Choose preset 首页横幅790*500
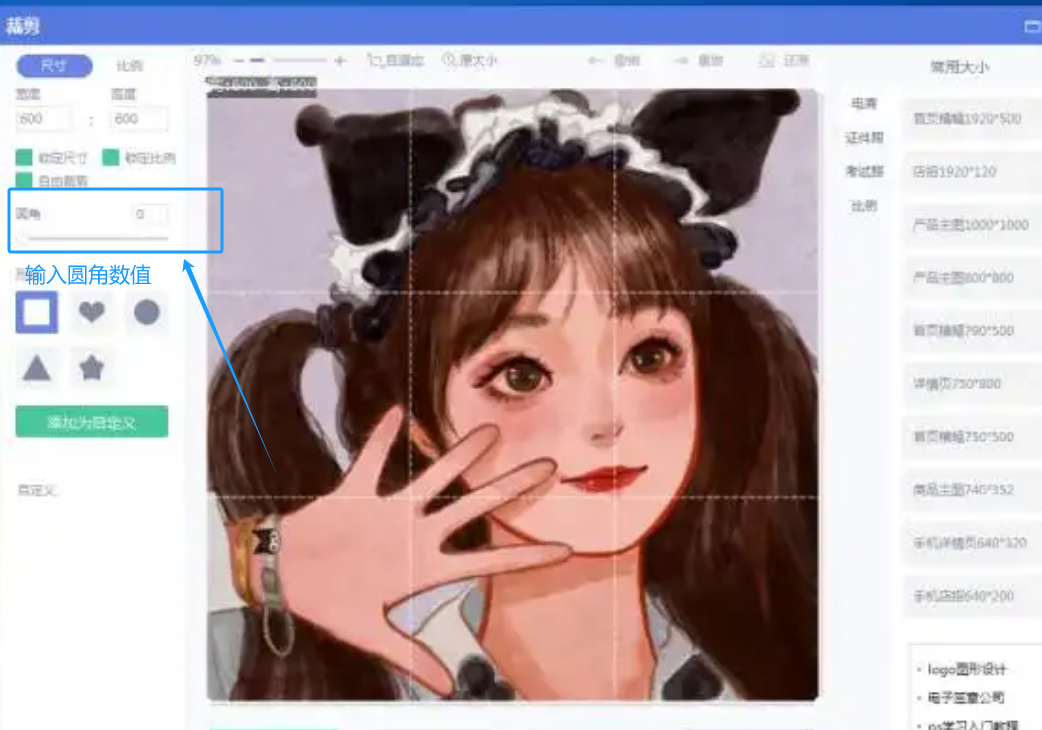This screenshot has width=1042, height=730. coord(971,331)
